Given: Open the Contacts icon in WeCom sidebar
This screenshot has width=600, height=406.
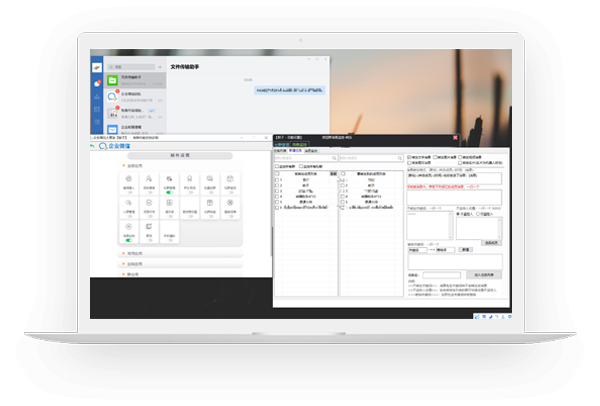Looking at the screenshot, I should (97, 96).
